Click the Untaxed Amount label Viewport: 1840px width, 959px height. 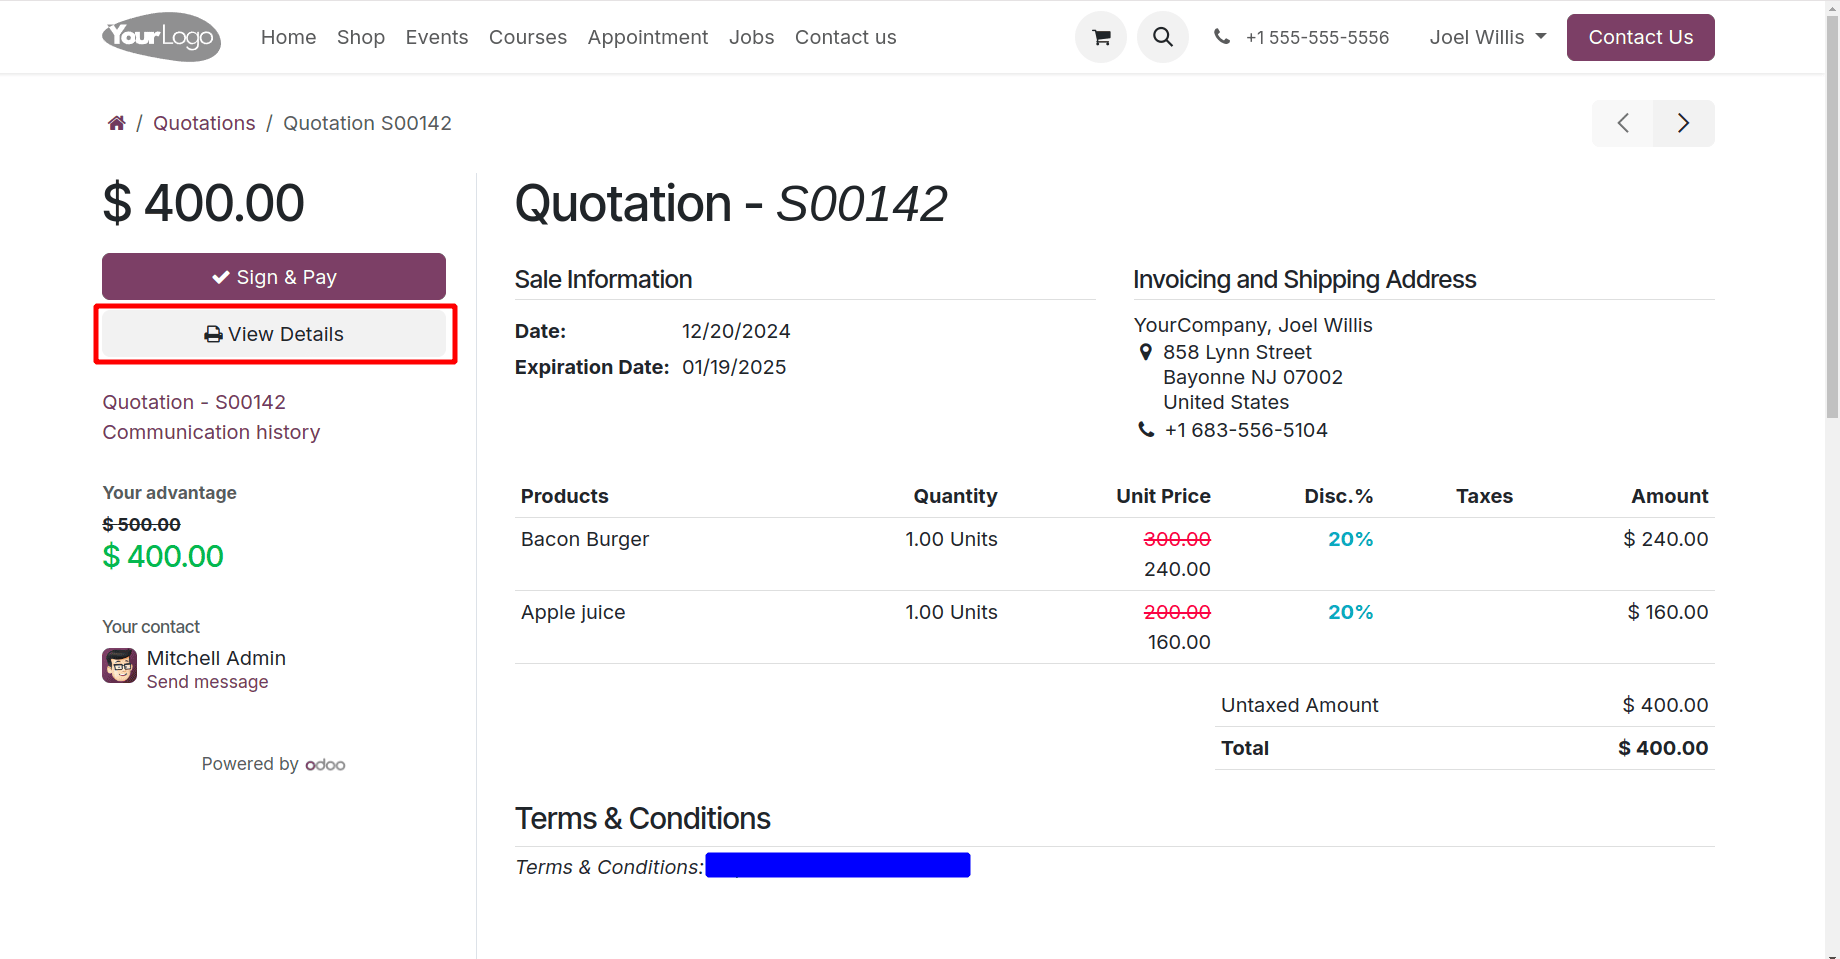tap(1300, 705)
